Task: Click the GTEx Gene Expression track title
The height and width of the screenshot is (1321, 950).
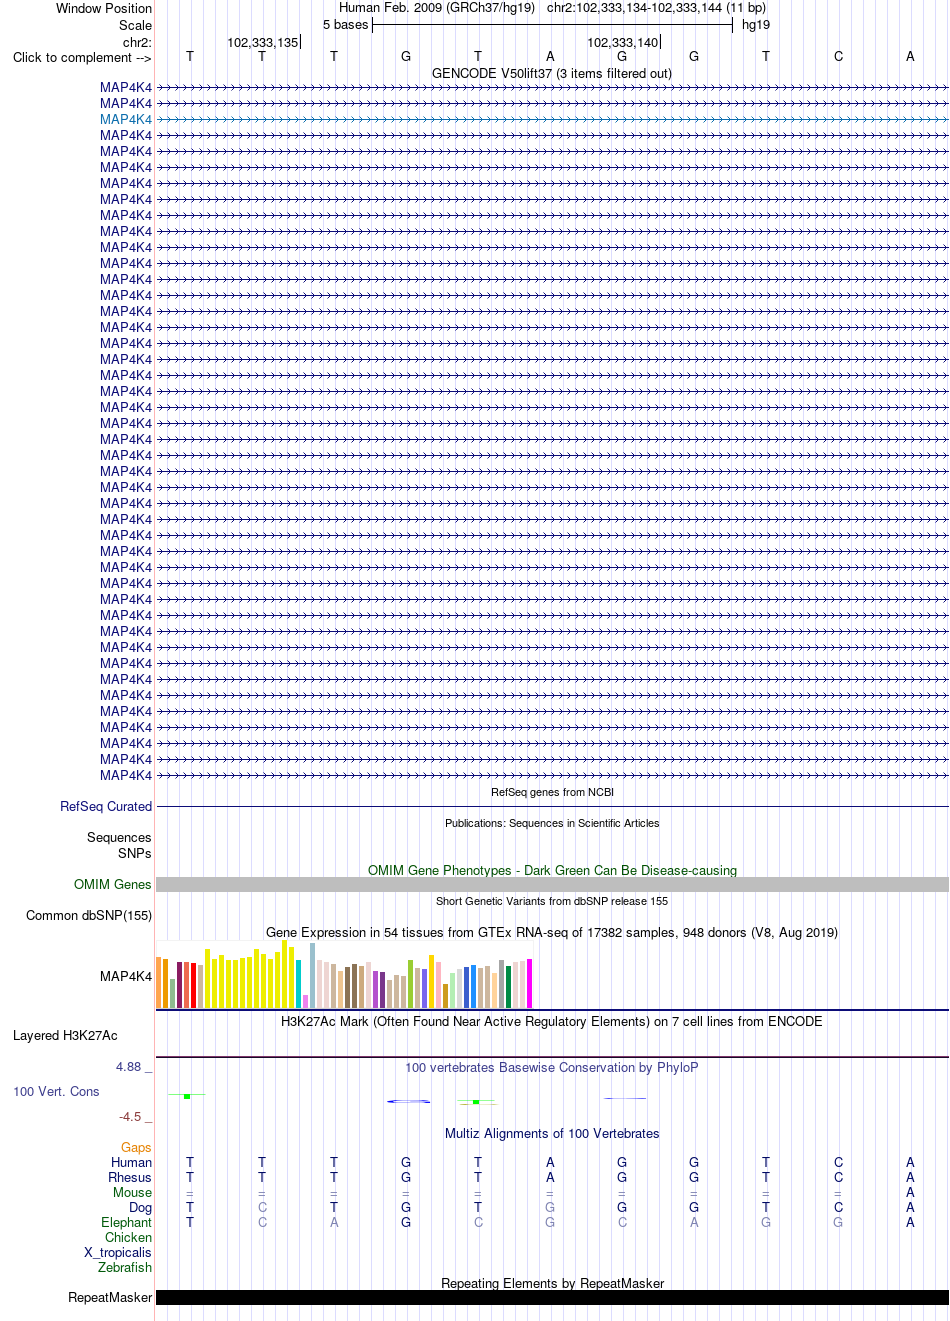Action: 552,932
